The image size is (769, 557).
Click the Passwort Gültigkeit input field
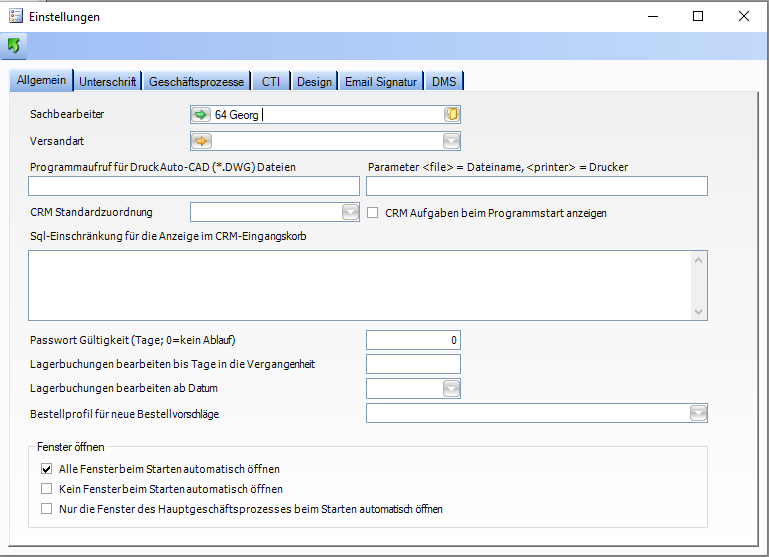[413, 340]
